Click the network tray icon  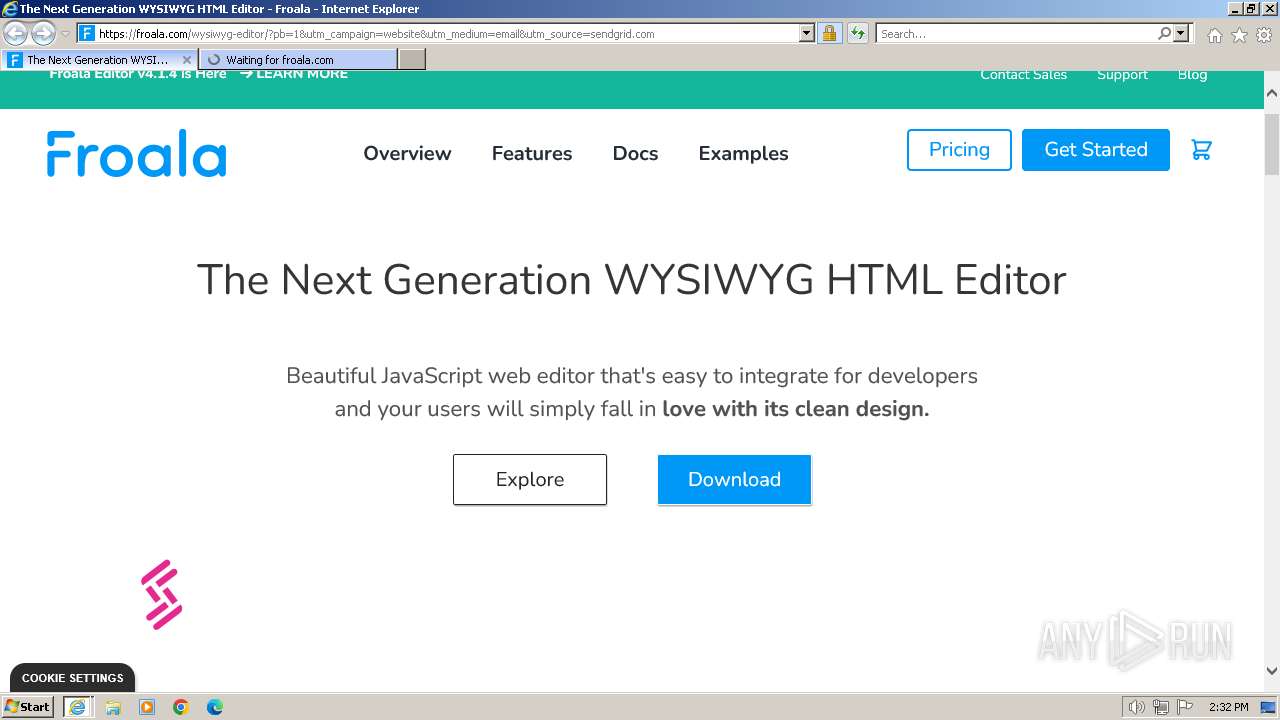click(1161, 707)
